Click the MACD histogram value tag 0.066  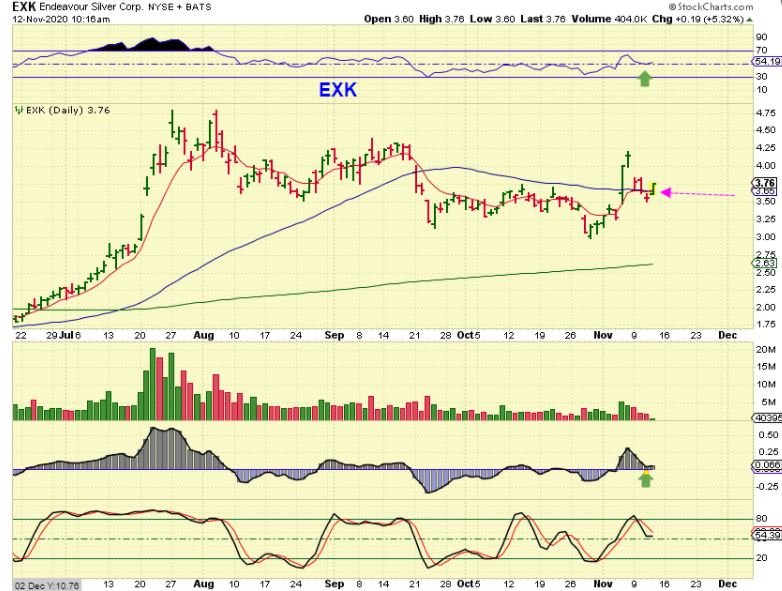pyautogui.click(x=766, y=466)
